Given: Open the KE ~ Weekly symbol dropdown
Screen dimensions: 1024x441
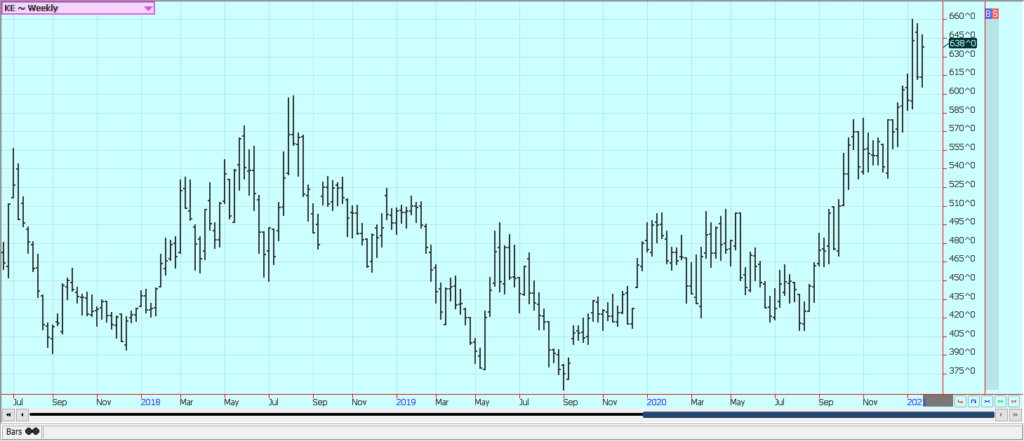Looking at the screenshot, I should tap(78, 8).
